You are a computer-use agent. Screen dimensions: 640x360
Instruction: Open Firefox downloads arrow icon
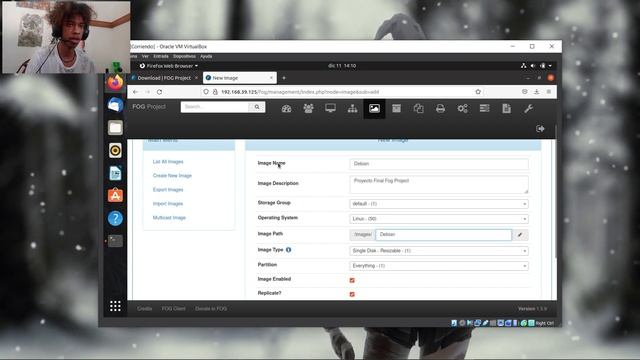[x=537, y=92]
